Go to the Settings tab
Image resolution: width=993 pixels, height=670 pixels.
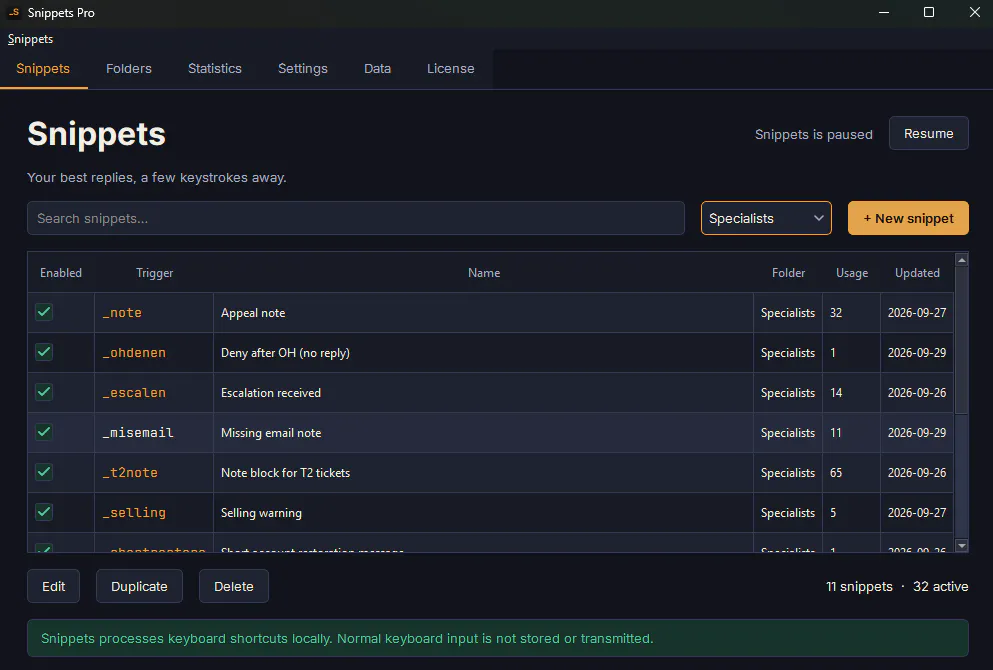303,68
